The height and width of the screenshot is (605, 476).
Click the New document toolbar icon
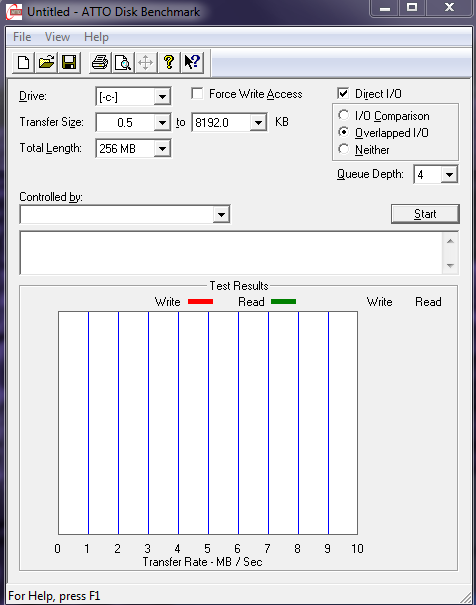23,62
